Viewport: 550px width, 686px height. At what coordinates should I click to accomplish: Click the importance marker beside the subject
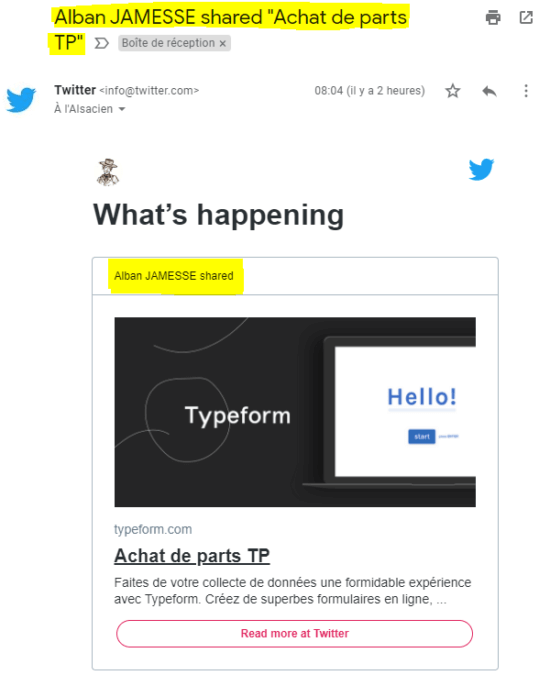point(102,43)
